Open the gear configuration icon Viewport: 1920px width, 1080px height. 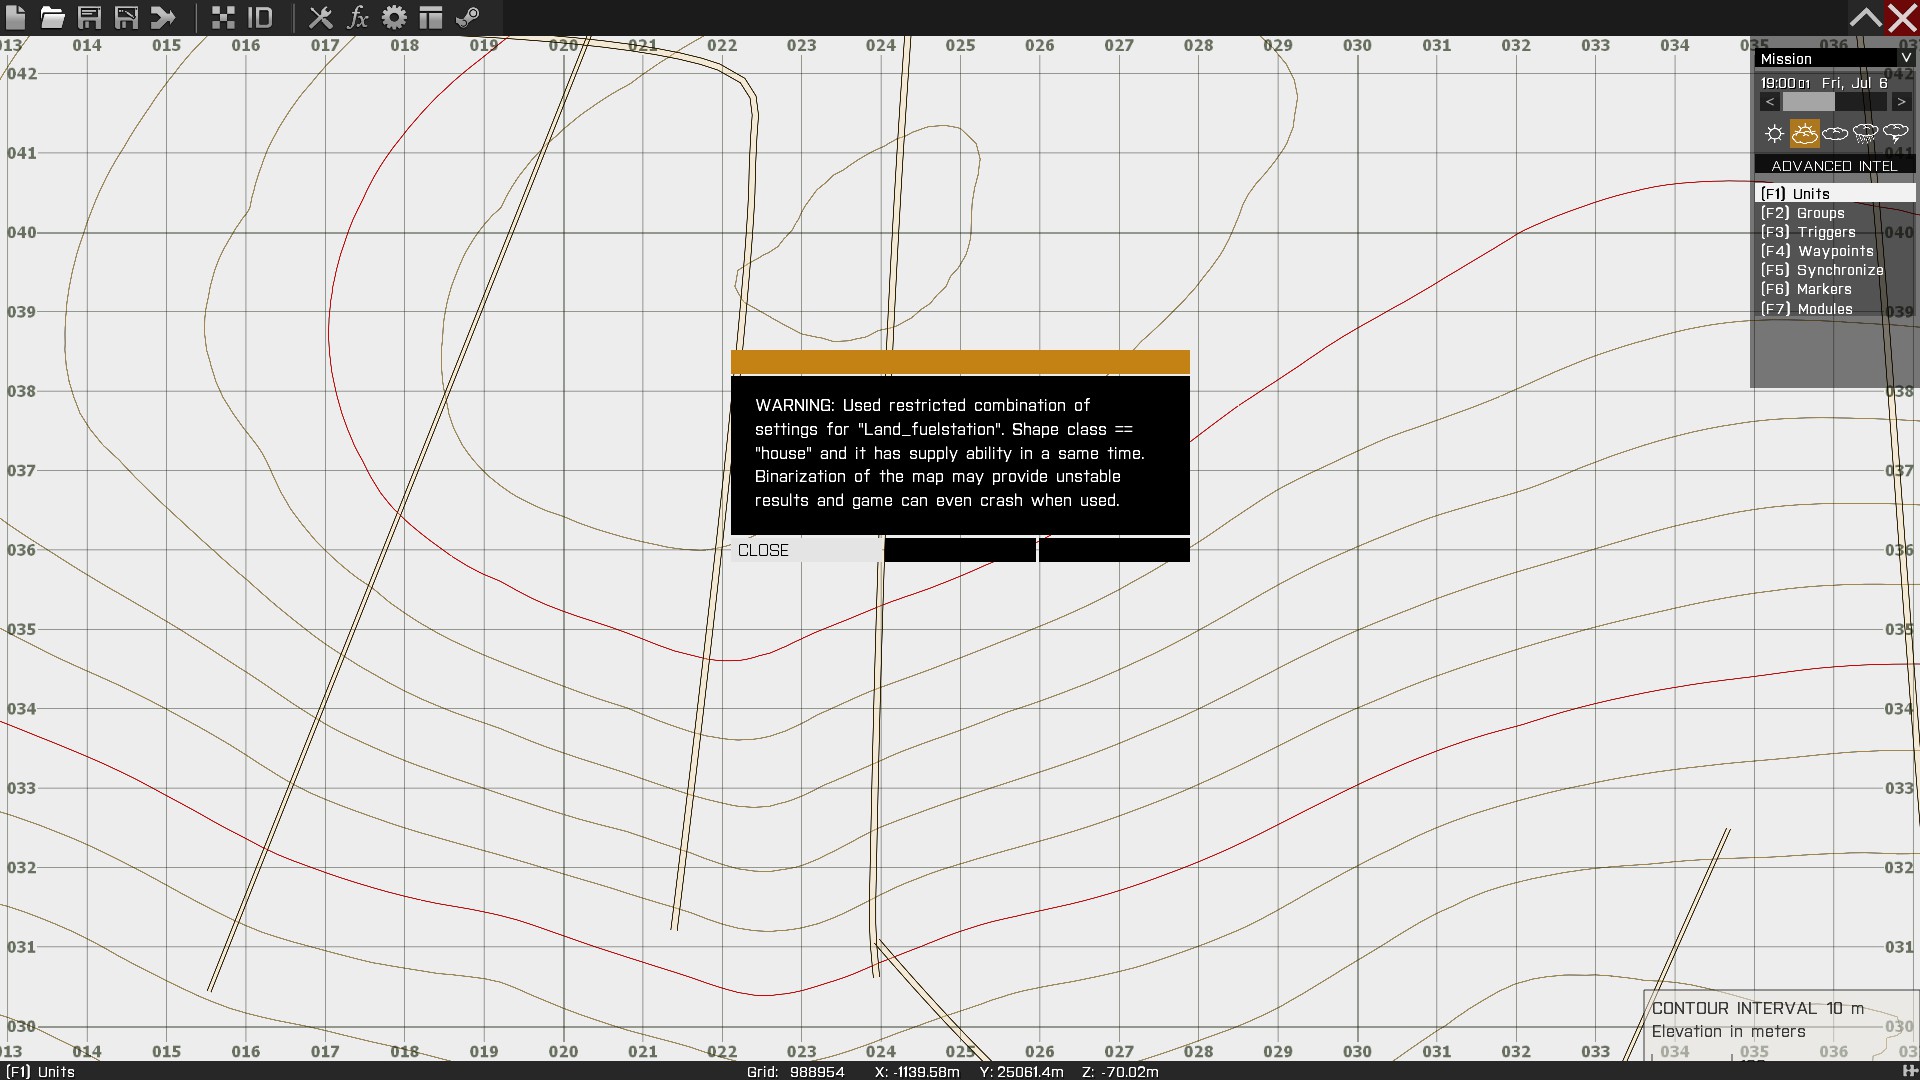(x=394, y=17)
